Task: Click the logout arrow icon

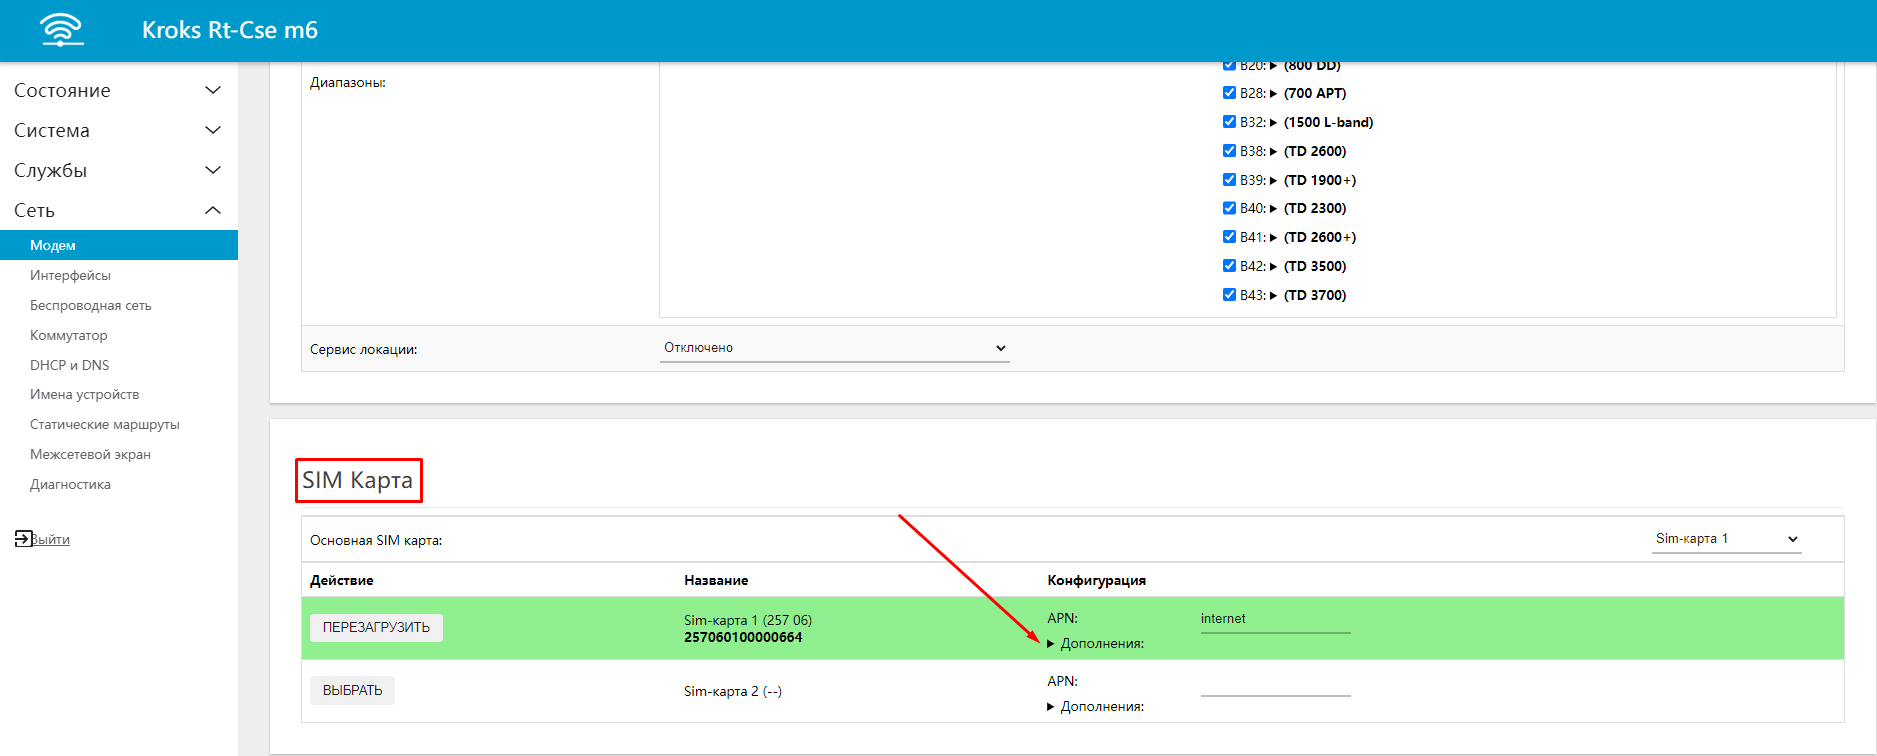Action: tap(23, 539)
